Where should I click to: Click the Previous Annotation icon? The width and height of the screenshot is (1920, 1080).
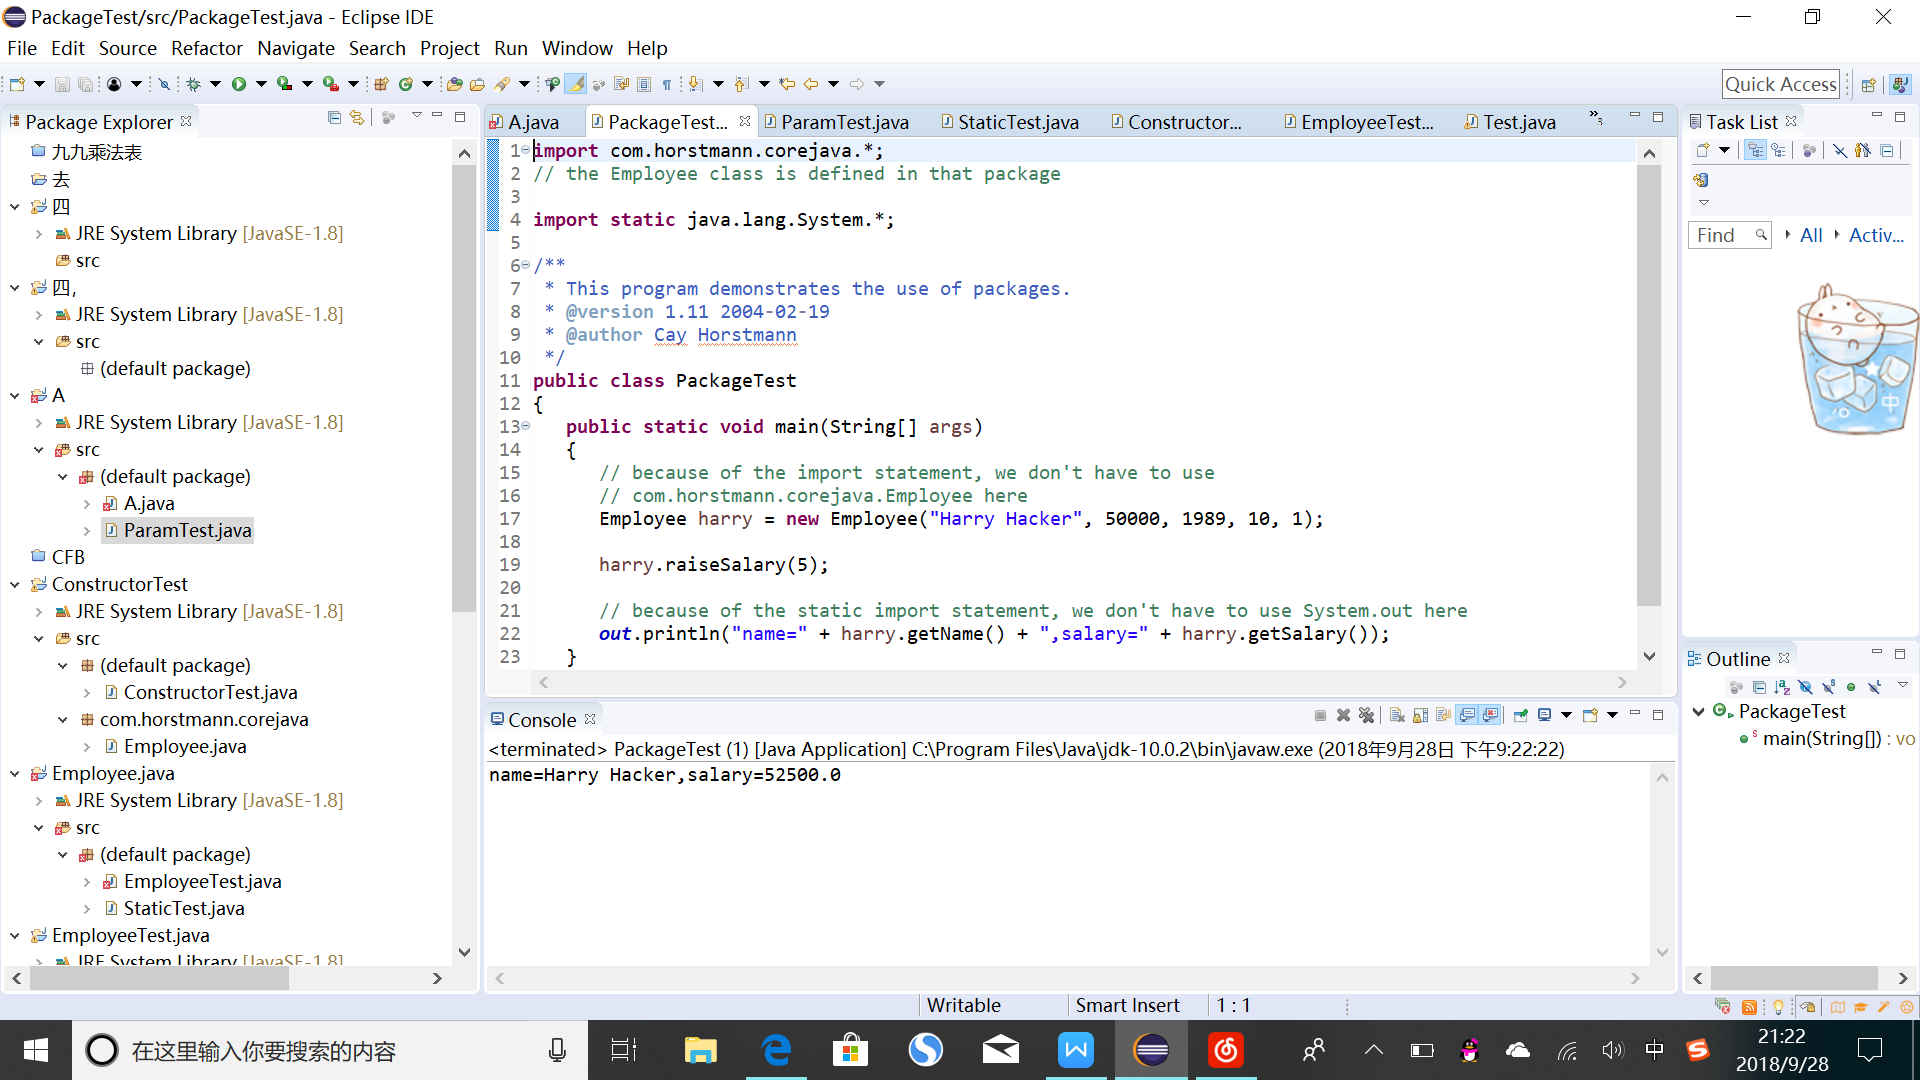pyautogui.click(x=741, y=84)
